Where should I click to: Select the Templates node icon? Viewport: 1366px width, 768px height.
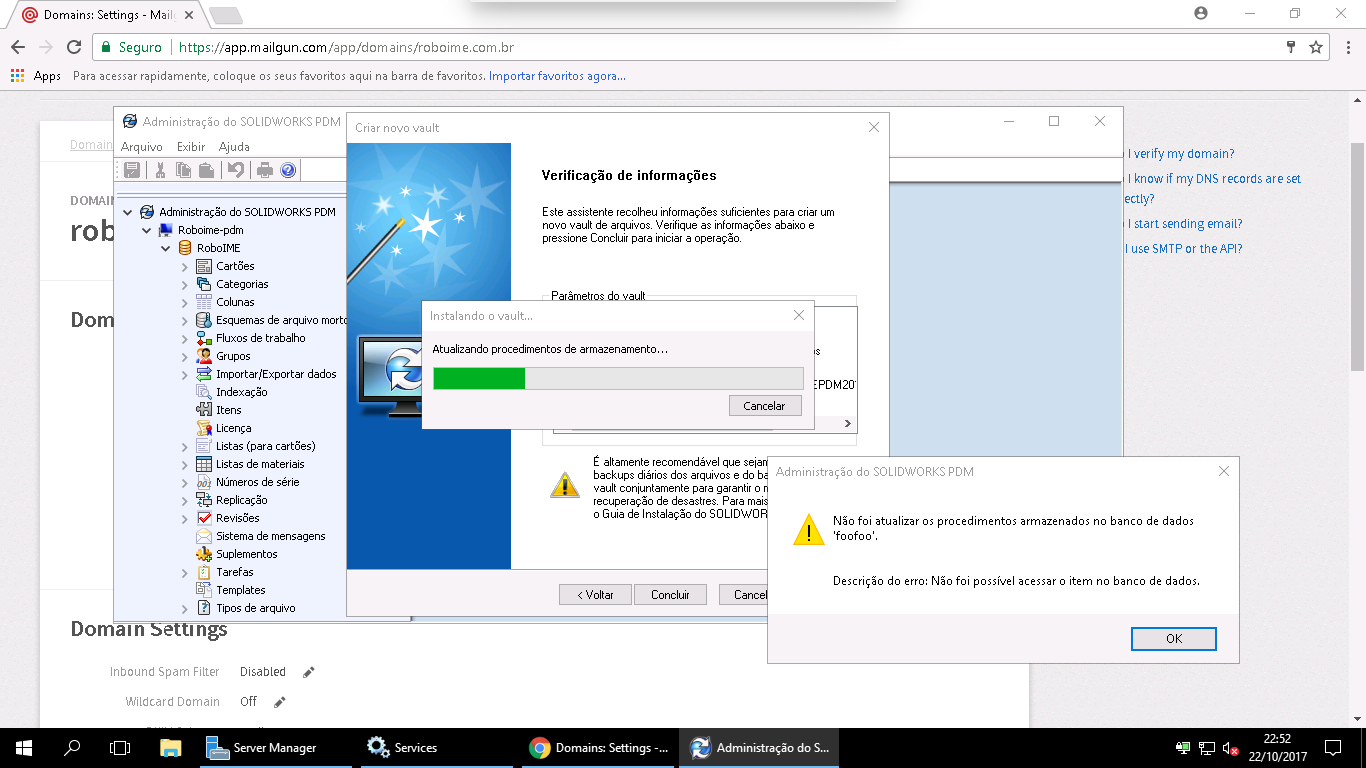point(204,590)
